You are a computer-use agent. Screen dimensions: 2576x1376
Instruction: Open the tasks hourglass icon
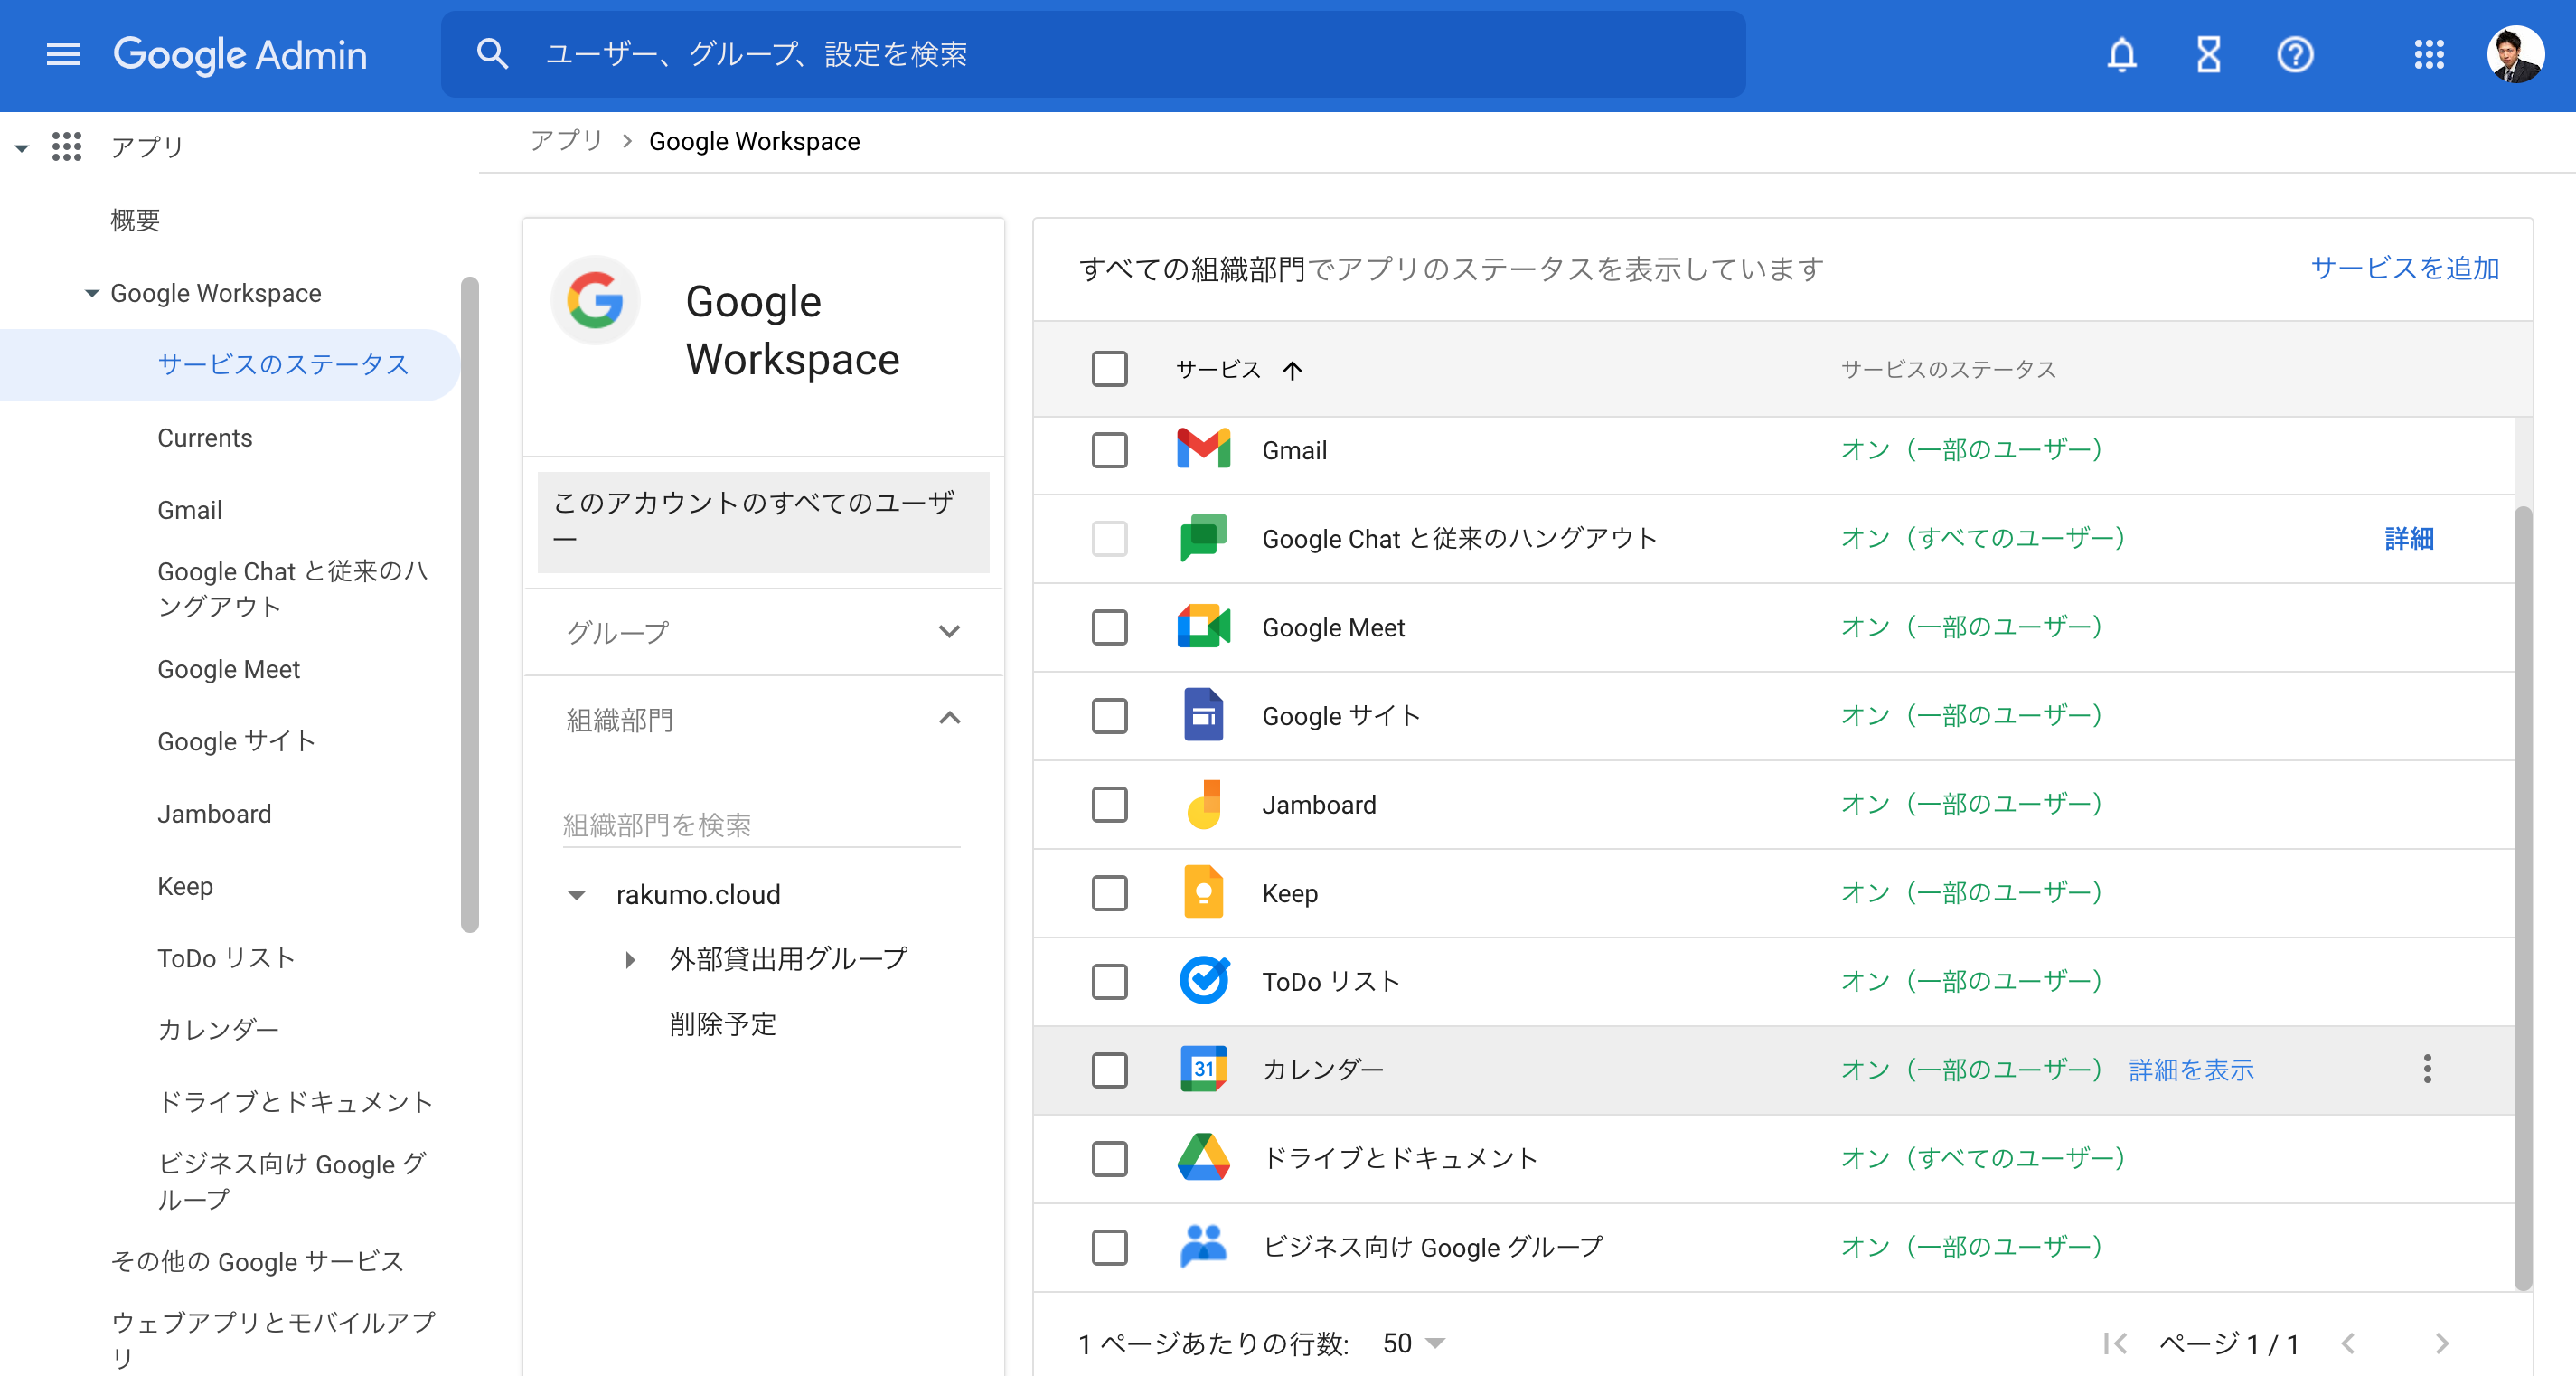2208,54
